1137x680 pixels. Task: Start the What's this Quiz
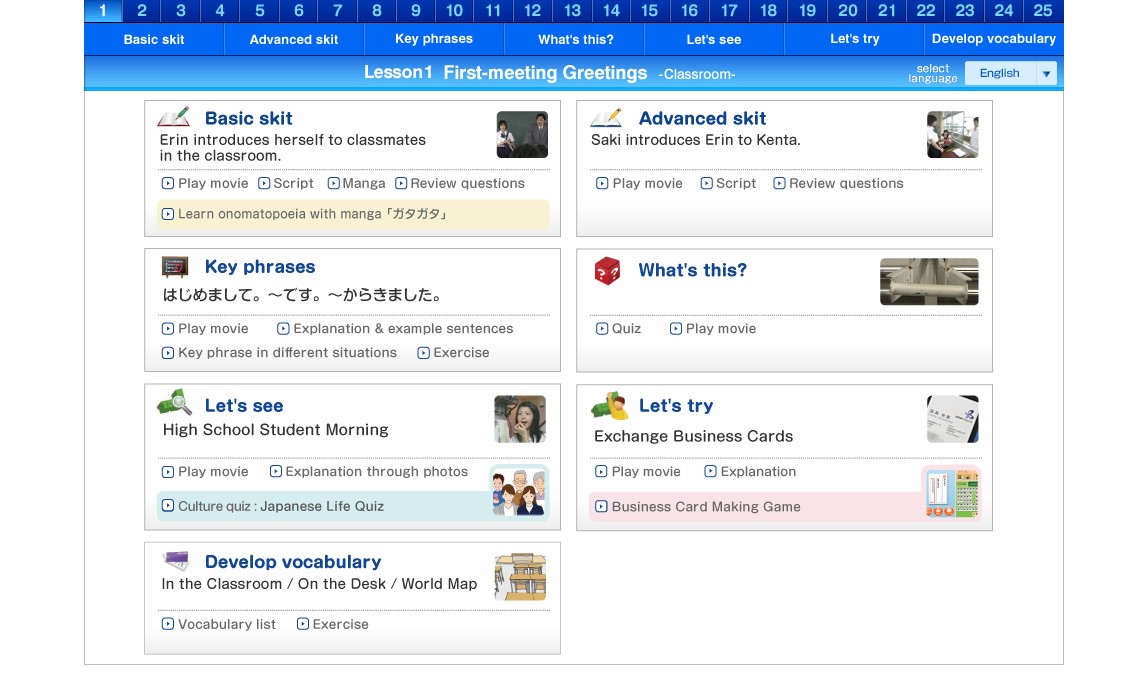tap(619, 328)
